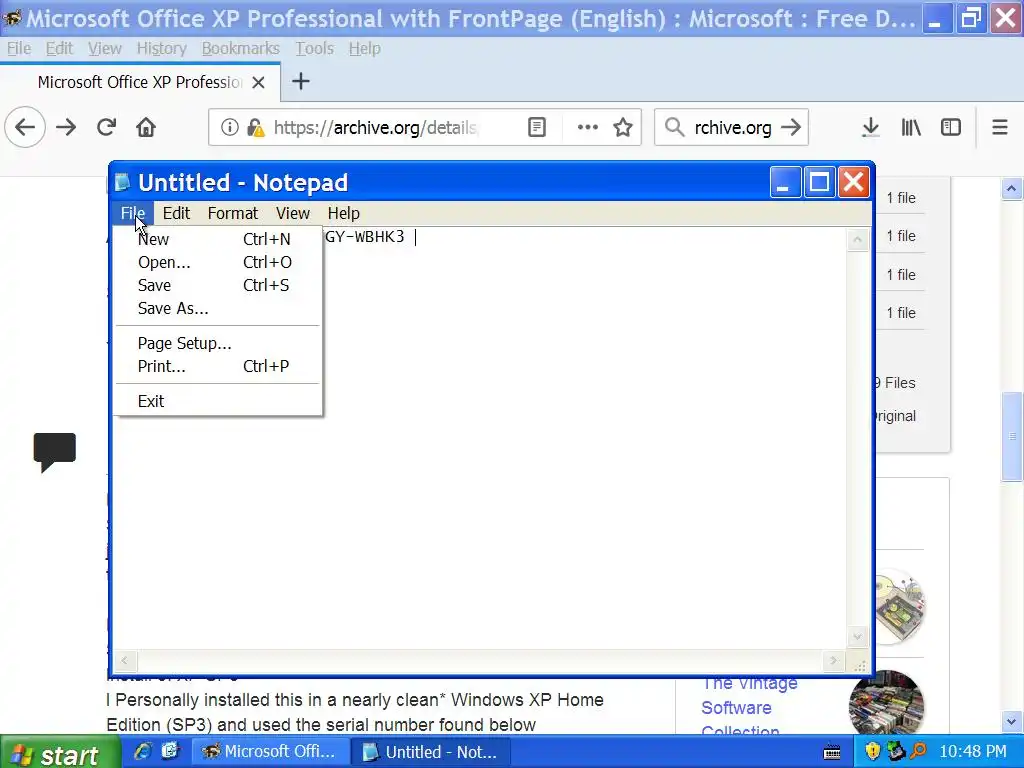
Task: Open the Notepad View menu
Action: 293,213
